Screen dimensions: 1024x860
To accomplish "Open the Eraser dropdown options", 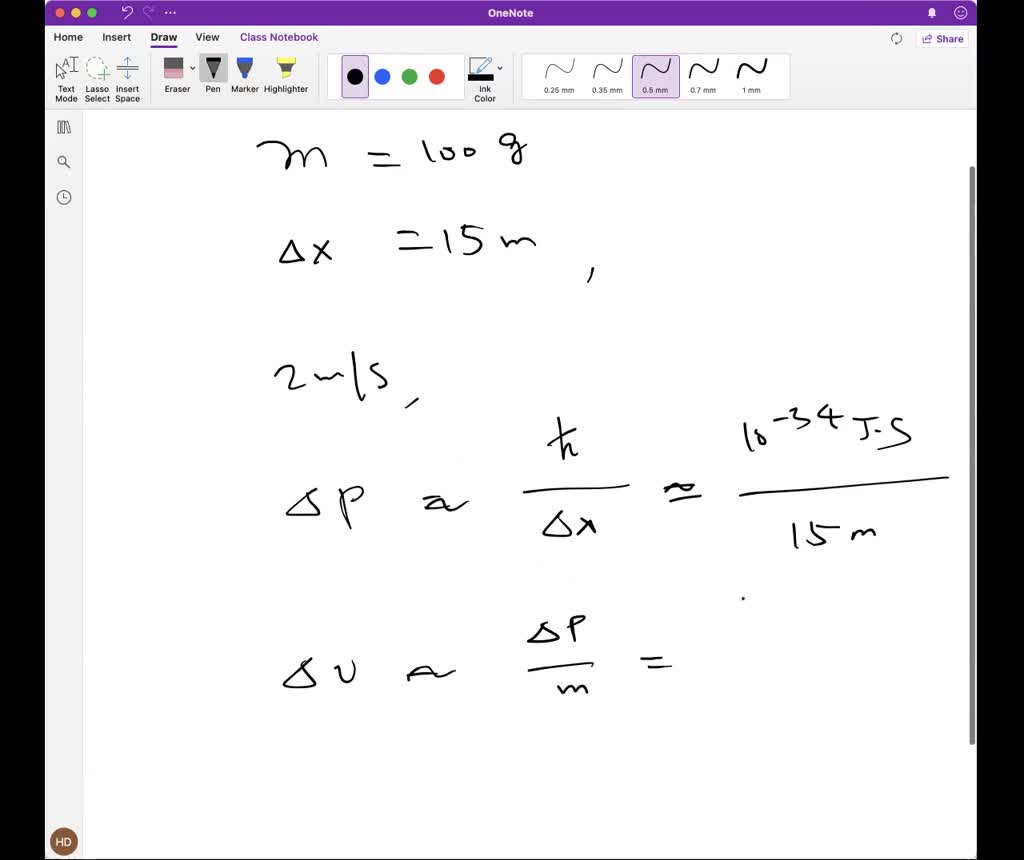I will [x=192, y=69].
